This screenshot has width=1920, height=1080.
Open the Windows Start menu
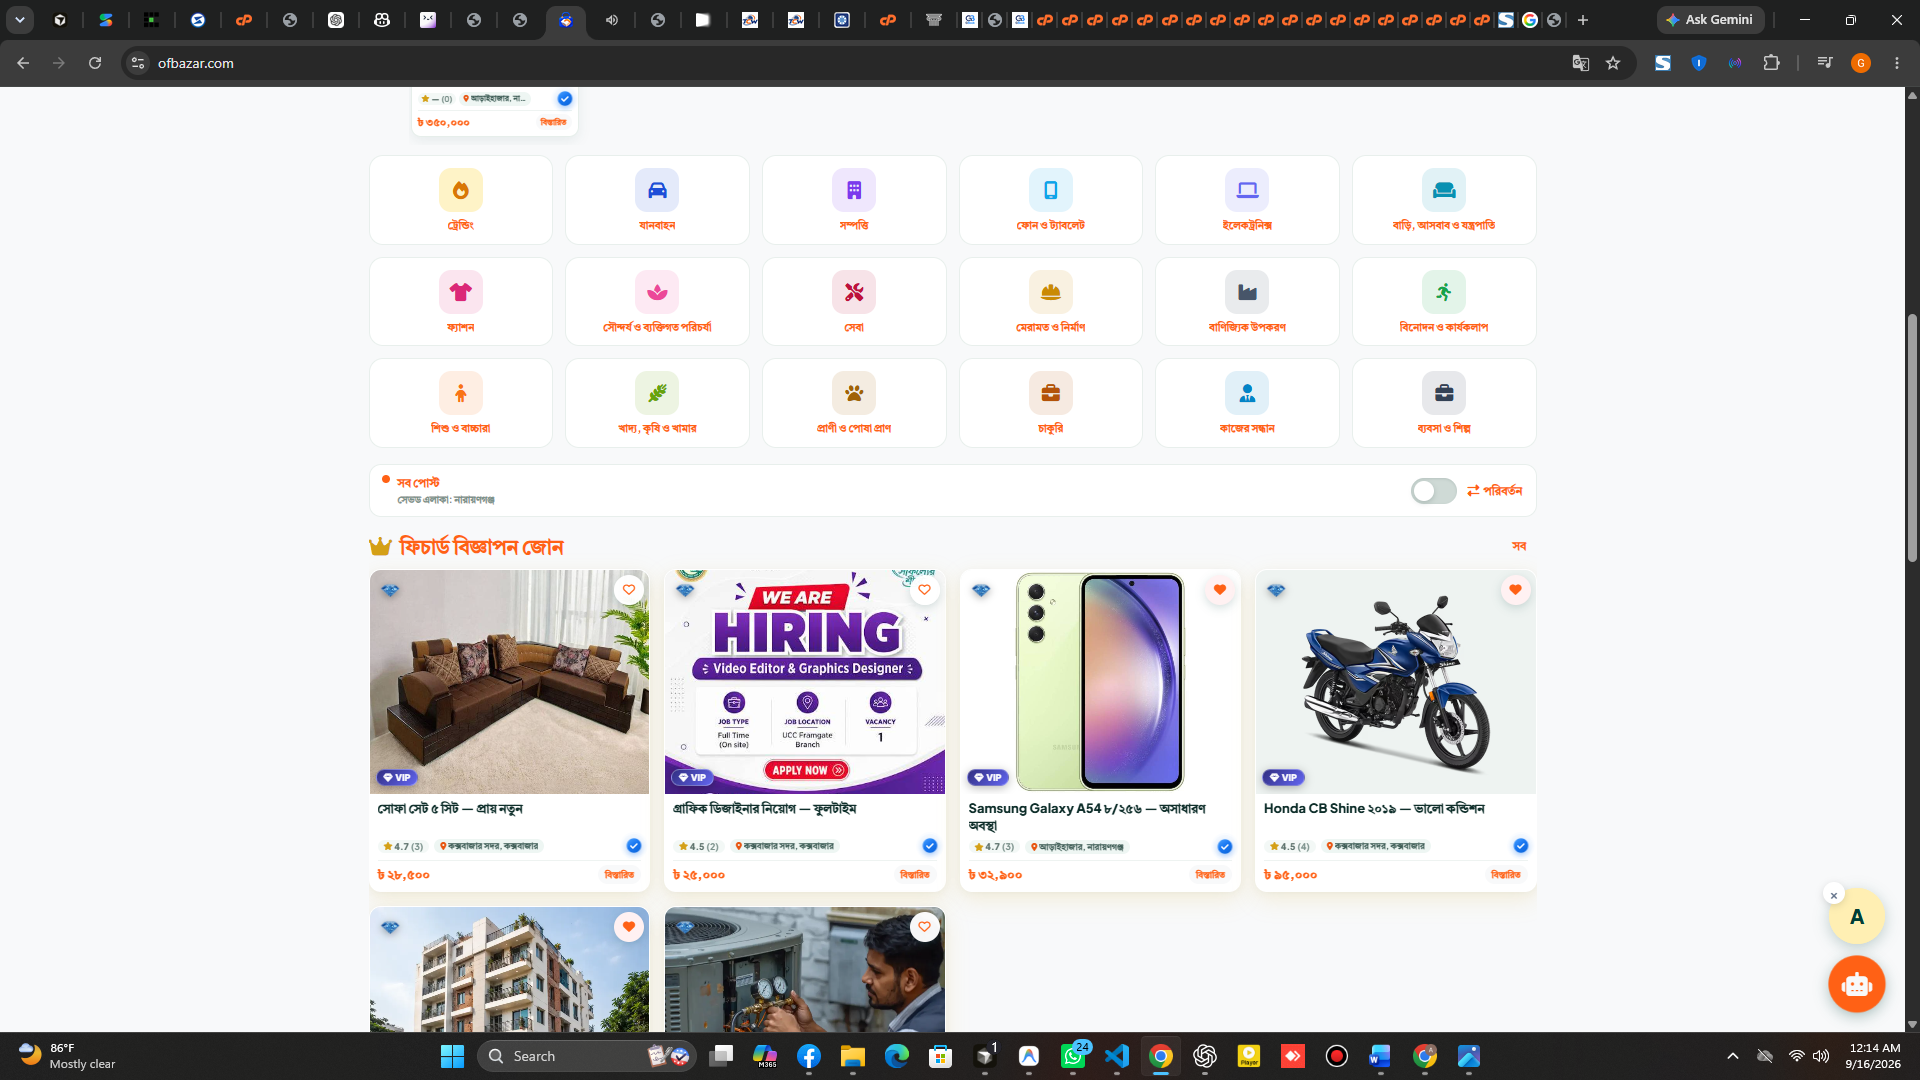click(x=452, y=1056)
